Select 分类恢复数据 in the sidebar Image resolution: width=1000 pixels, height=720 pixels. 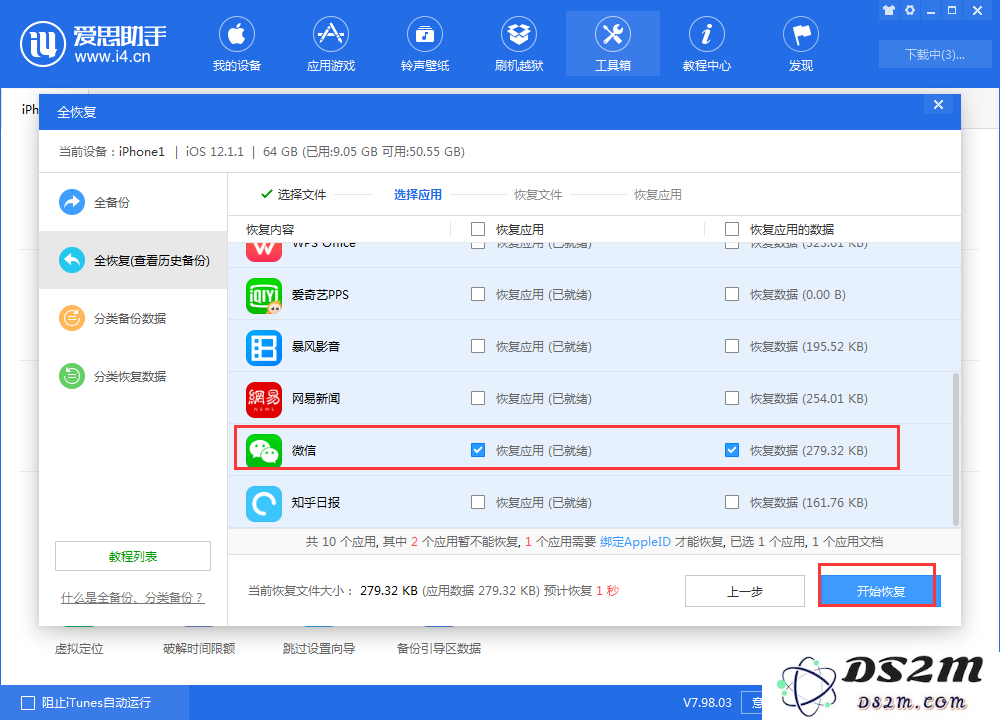(133, 376)
